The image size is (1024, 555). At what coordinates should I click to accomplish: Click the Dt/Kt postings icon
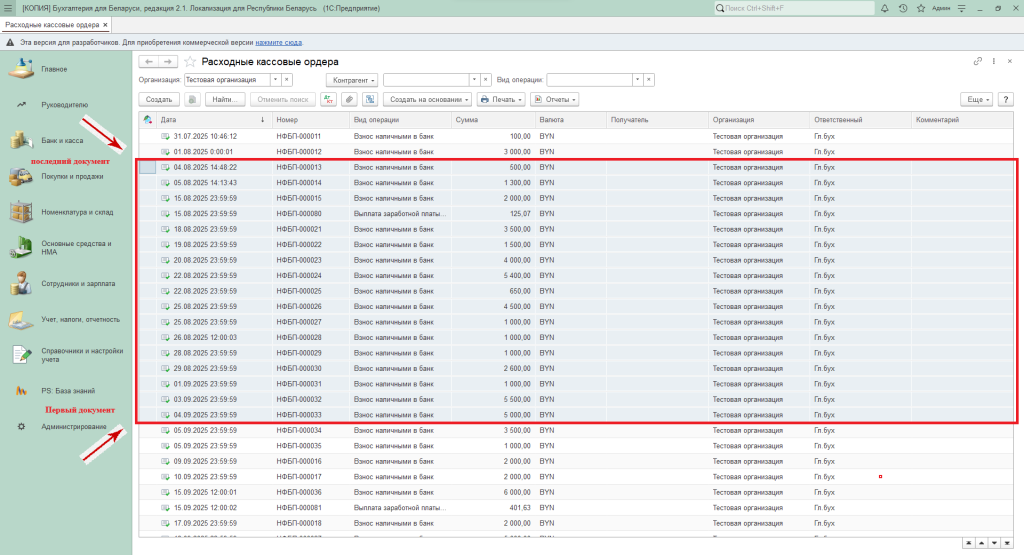[x=328, y=100]
